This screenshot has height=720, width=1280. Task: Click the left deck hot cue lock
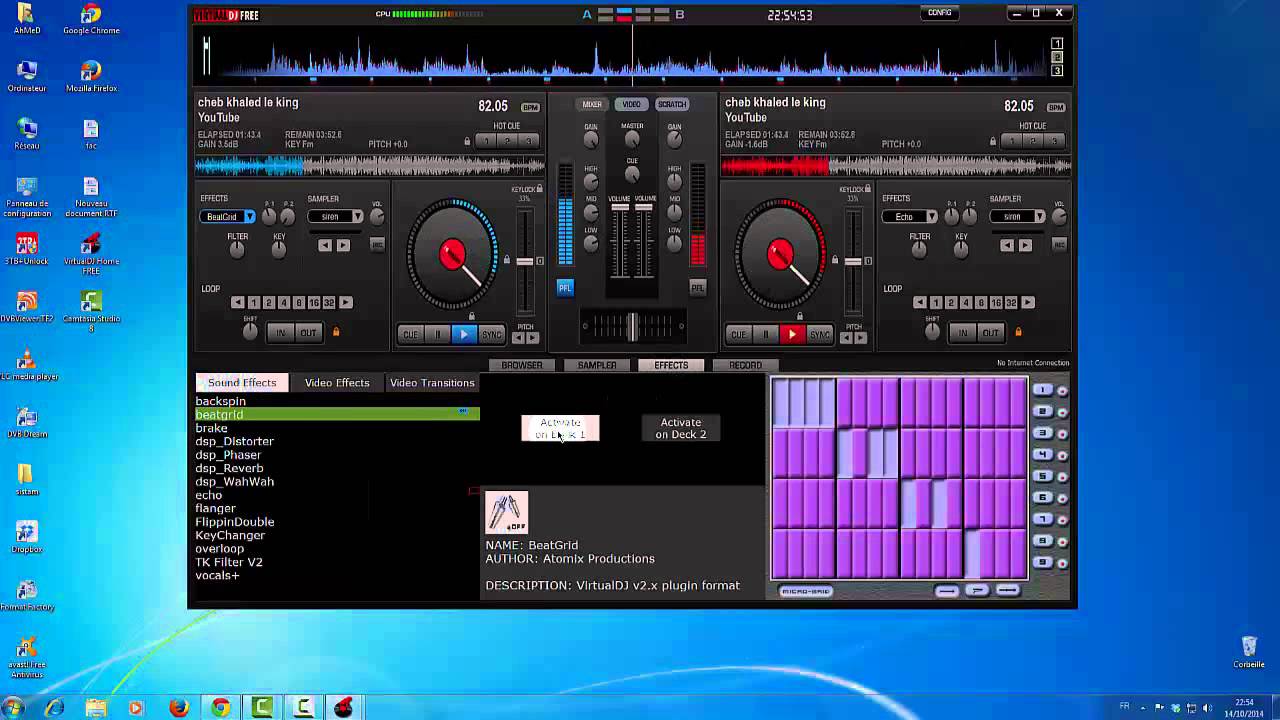tap(467, 141)
